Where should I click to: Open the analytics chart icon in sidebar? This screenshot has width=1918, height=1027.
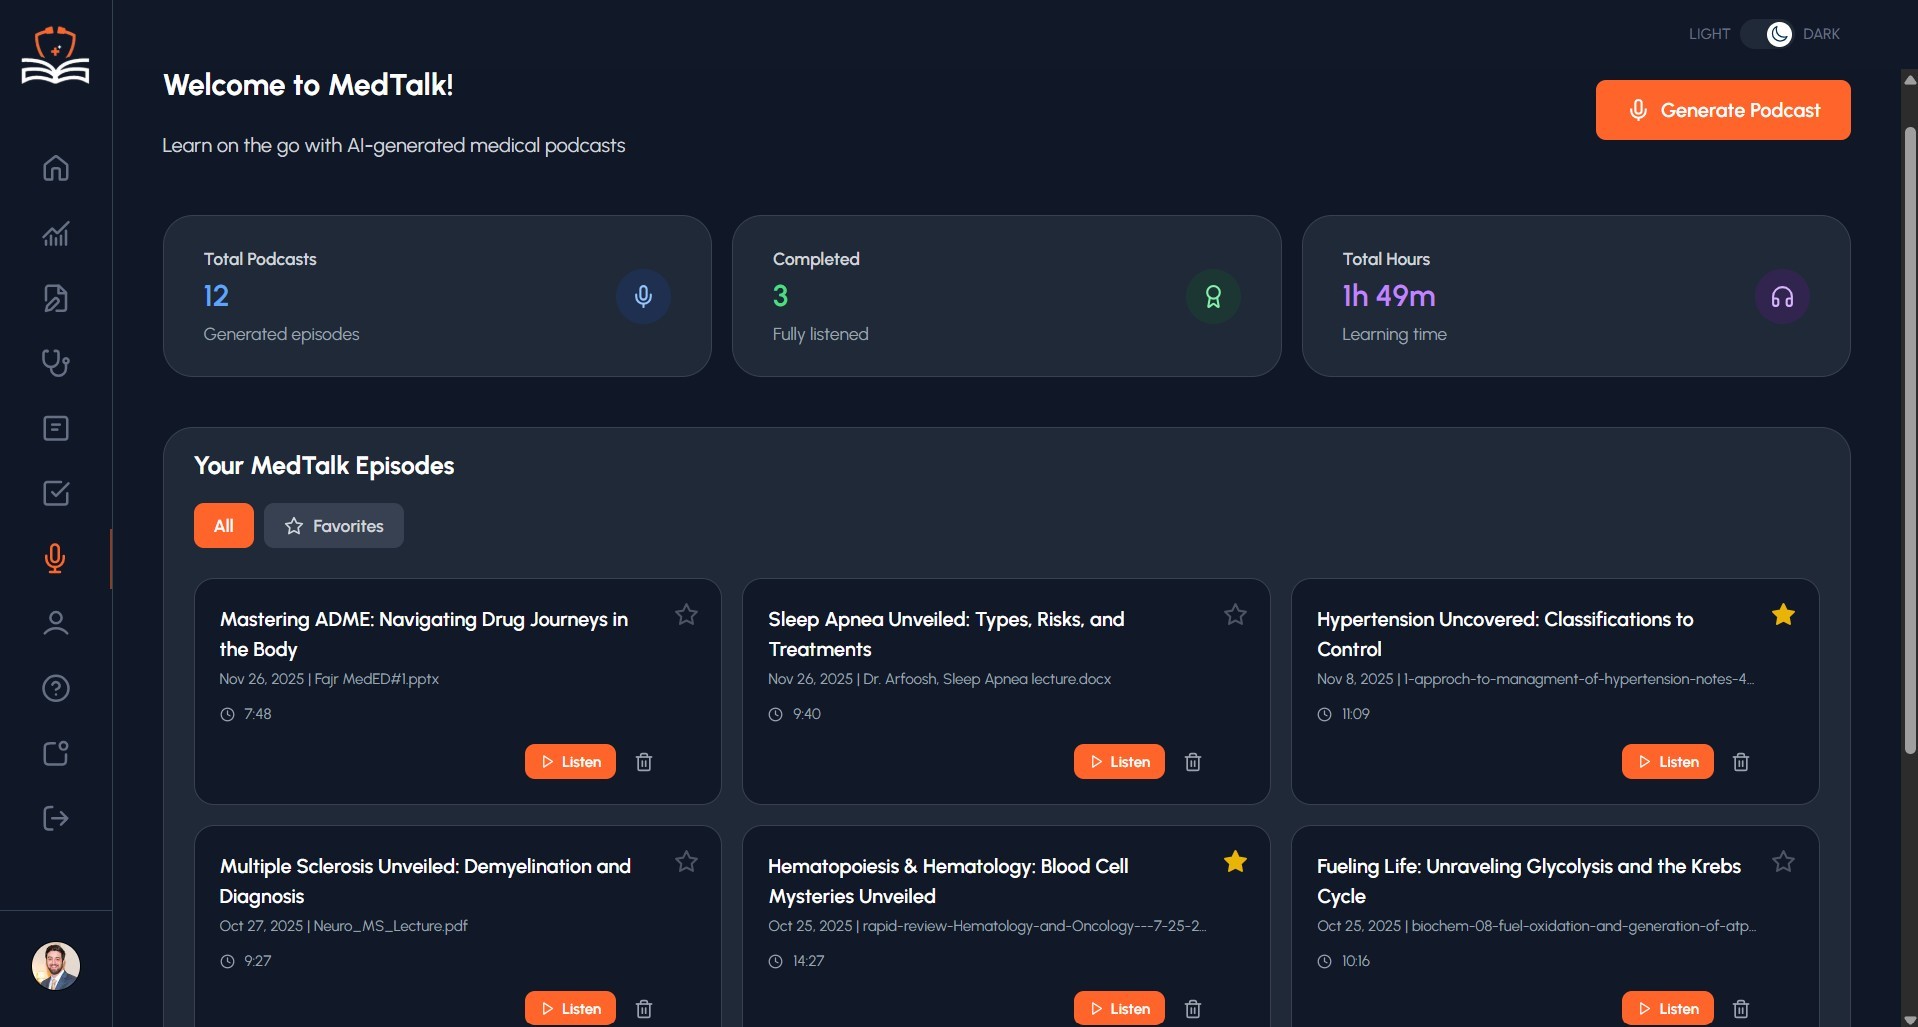click(56, 233)
